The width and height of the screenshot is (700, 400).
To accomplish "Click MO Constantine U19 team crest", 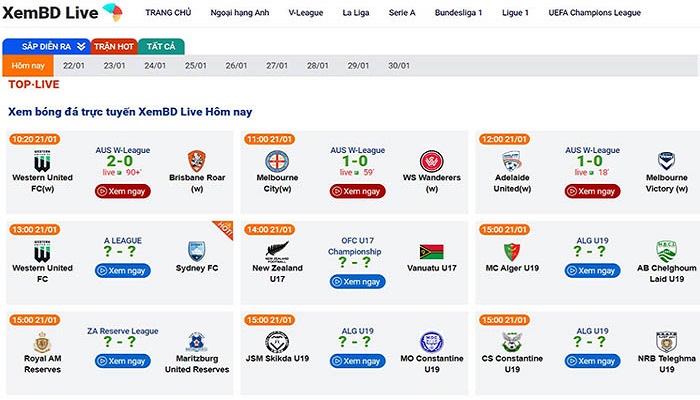I will click(x=432, y=342).
